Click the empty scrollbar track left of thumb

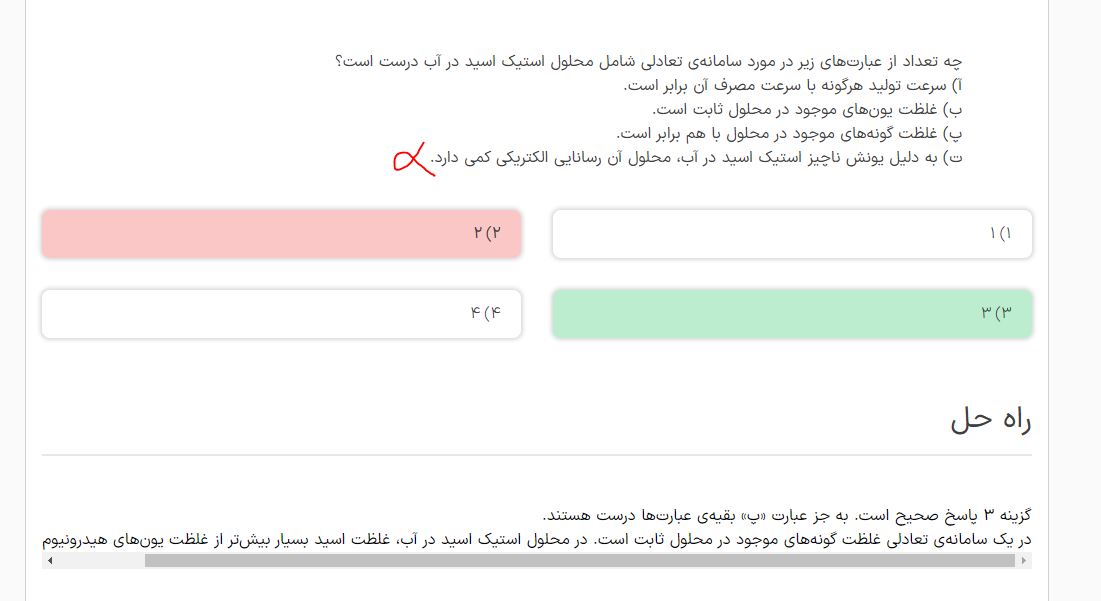(100, 561)
